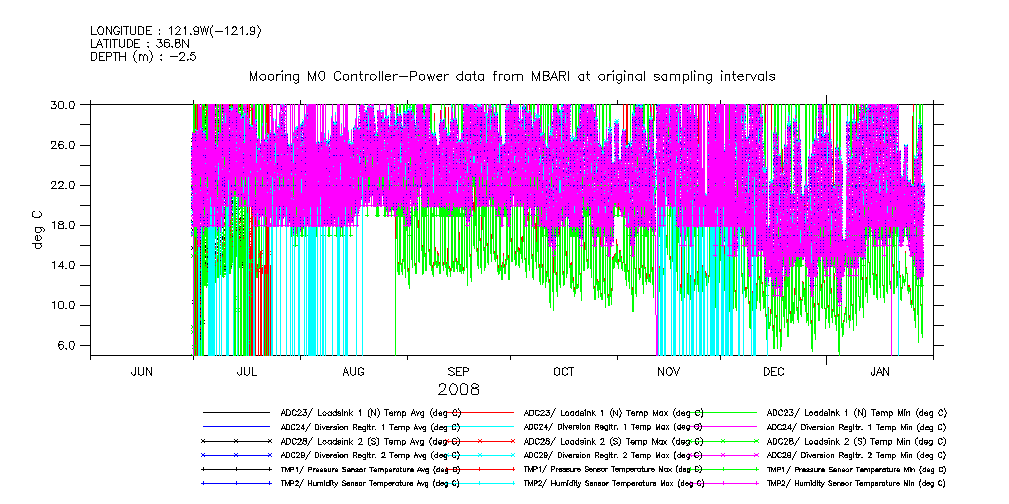Click the plot title Mooring M0 Controller-Power data

[511, 76]
